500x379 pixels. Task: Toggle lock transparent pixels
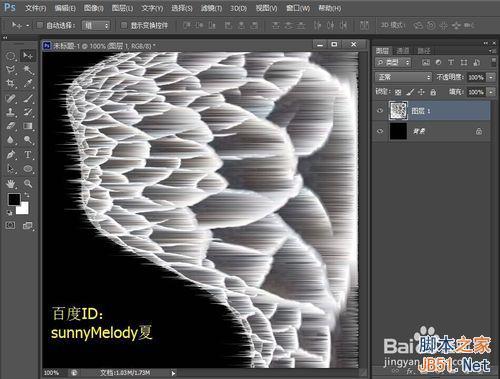pos(398,92)
